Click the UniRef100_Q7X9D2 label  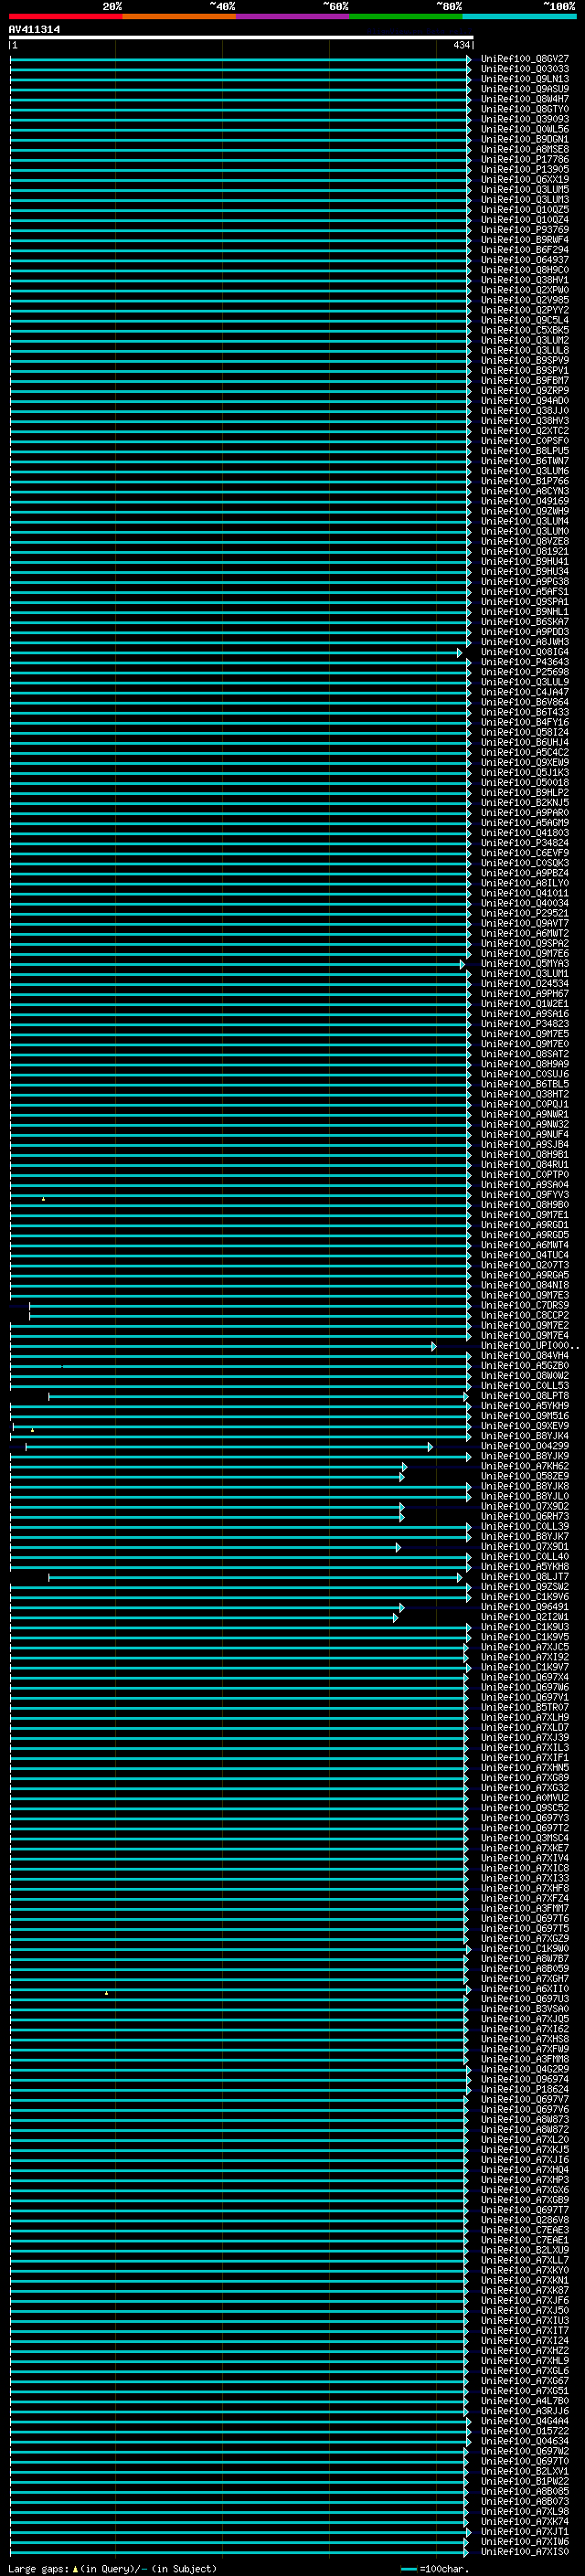tap(525, 1506)
